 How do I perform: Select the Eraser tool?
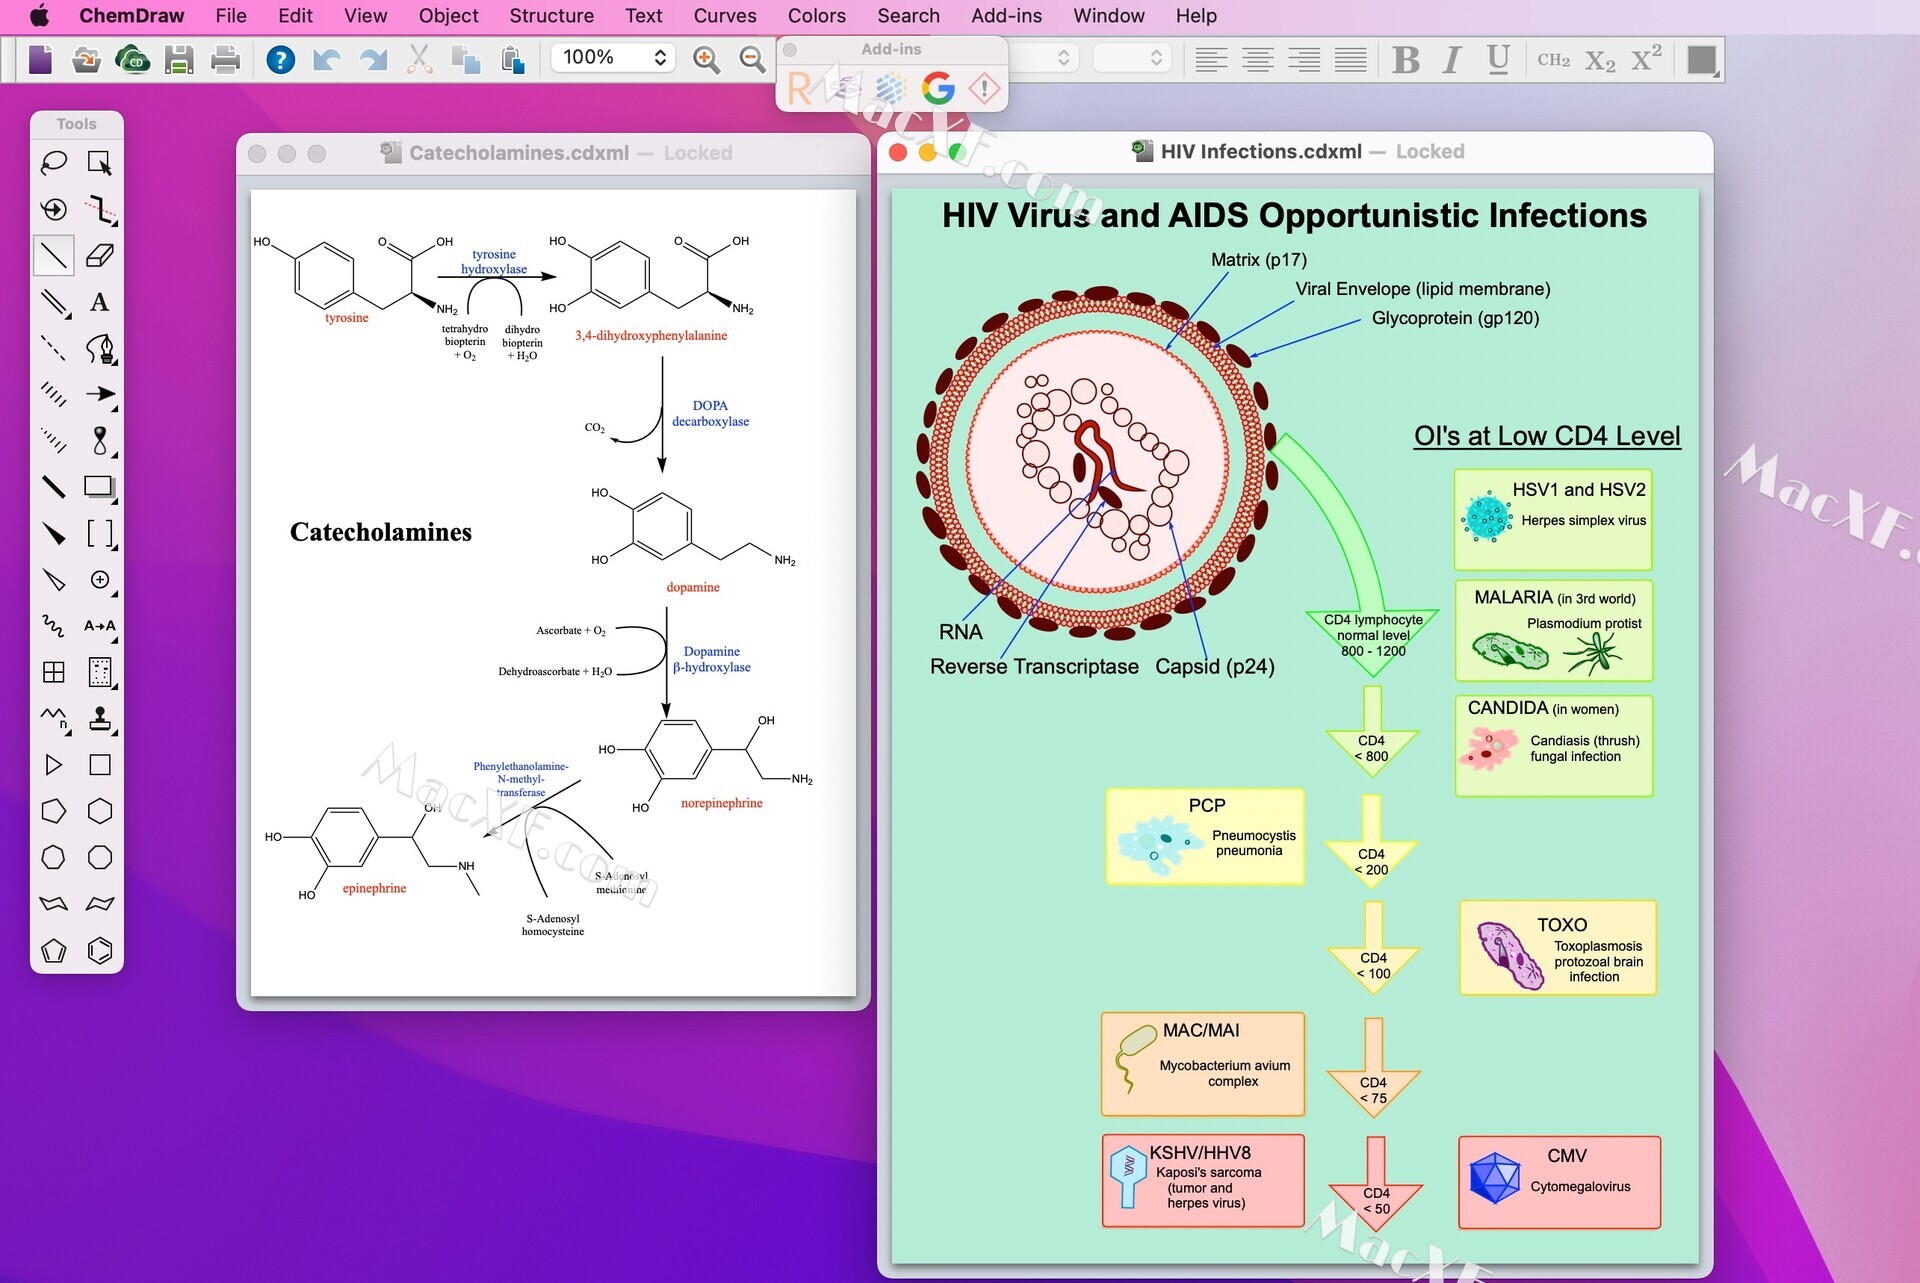click(x=99, y=255)
